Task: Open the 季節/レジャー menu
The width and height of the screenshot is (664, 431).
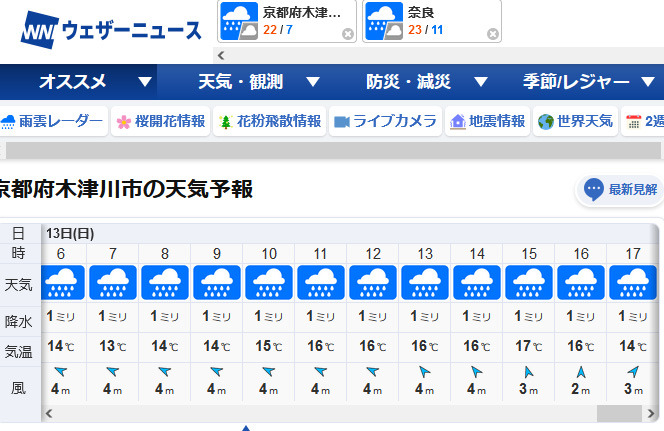Action: tap(589, 82)
